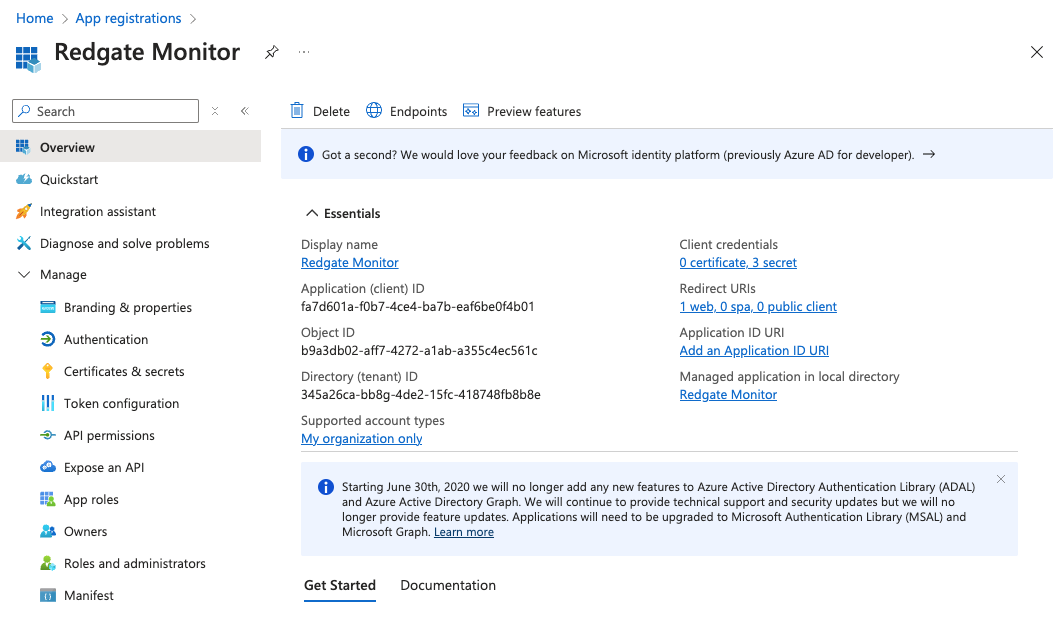Open Endpoints via the globe icon
The image size is (1055, 618).
[x=374, y=111]
